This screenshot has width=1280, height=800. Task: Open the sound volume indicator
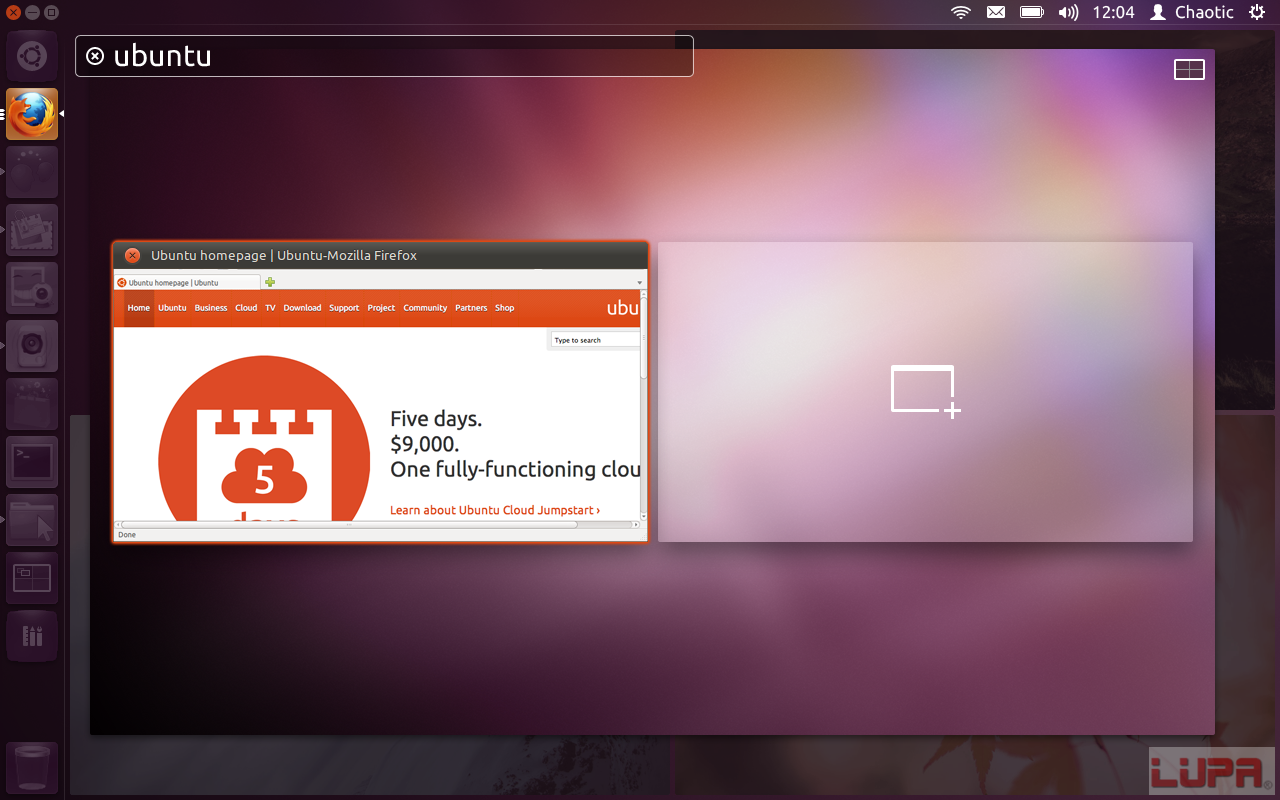pos(1068,12)
